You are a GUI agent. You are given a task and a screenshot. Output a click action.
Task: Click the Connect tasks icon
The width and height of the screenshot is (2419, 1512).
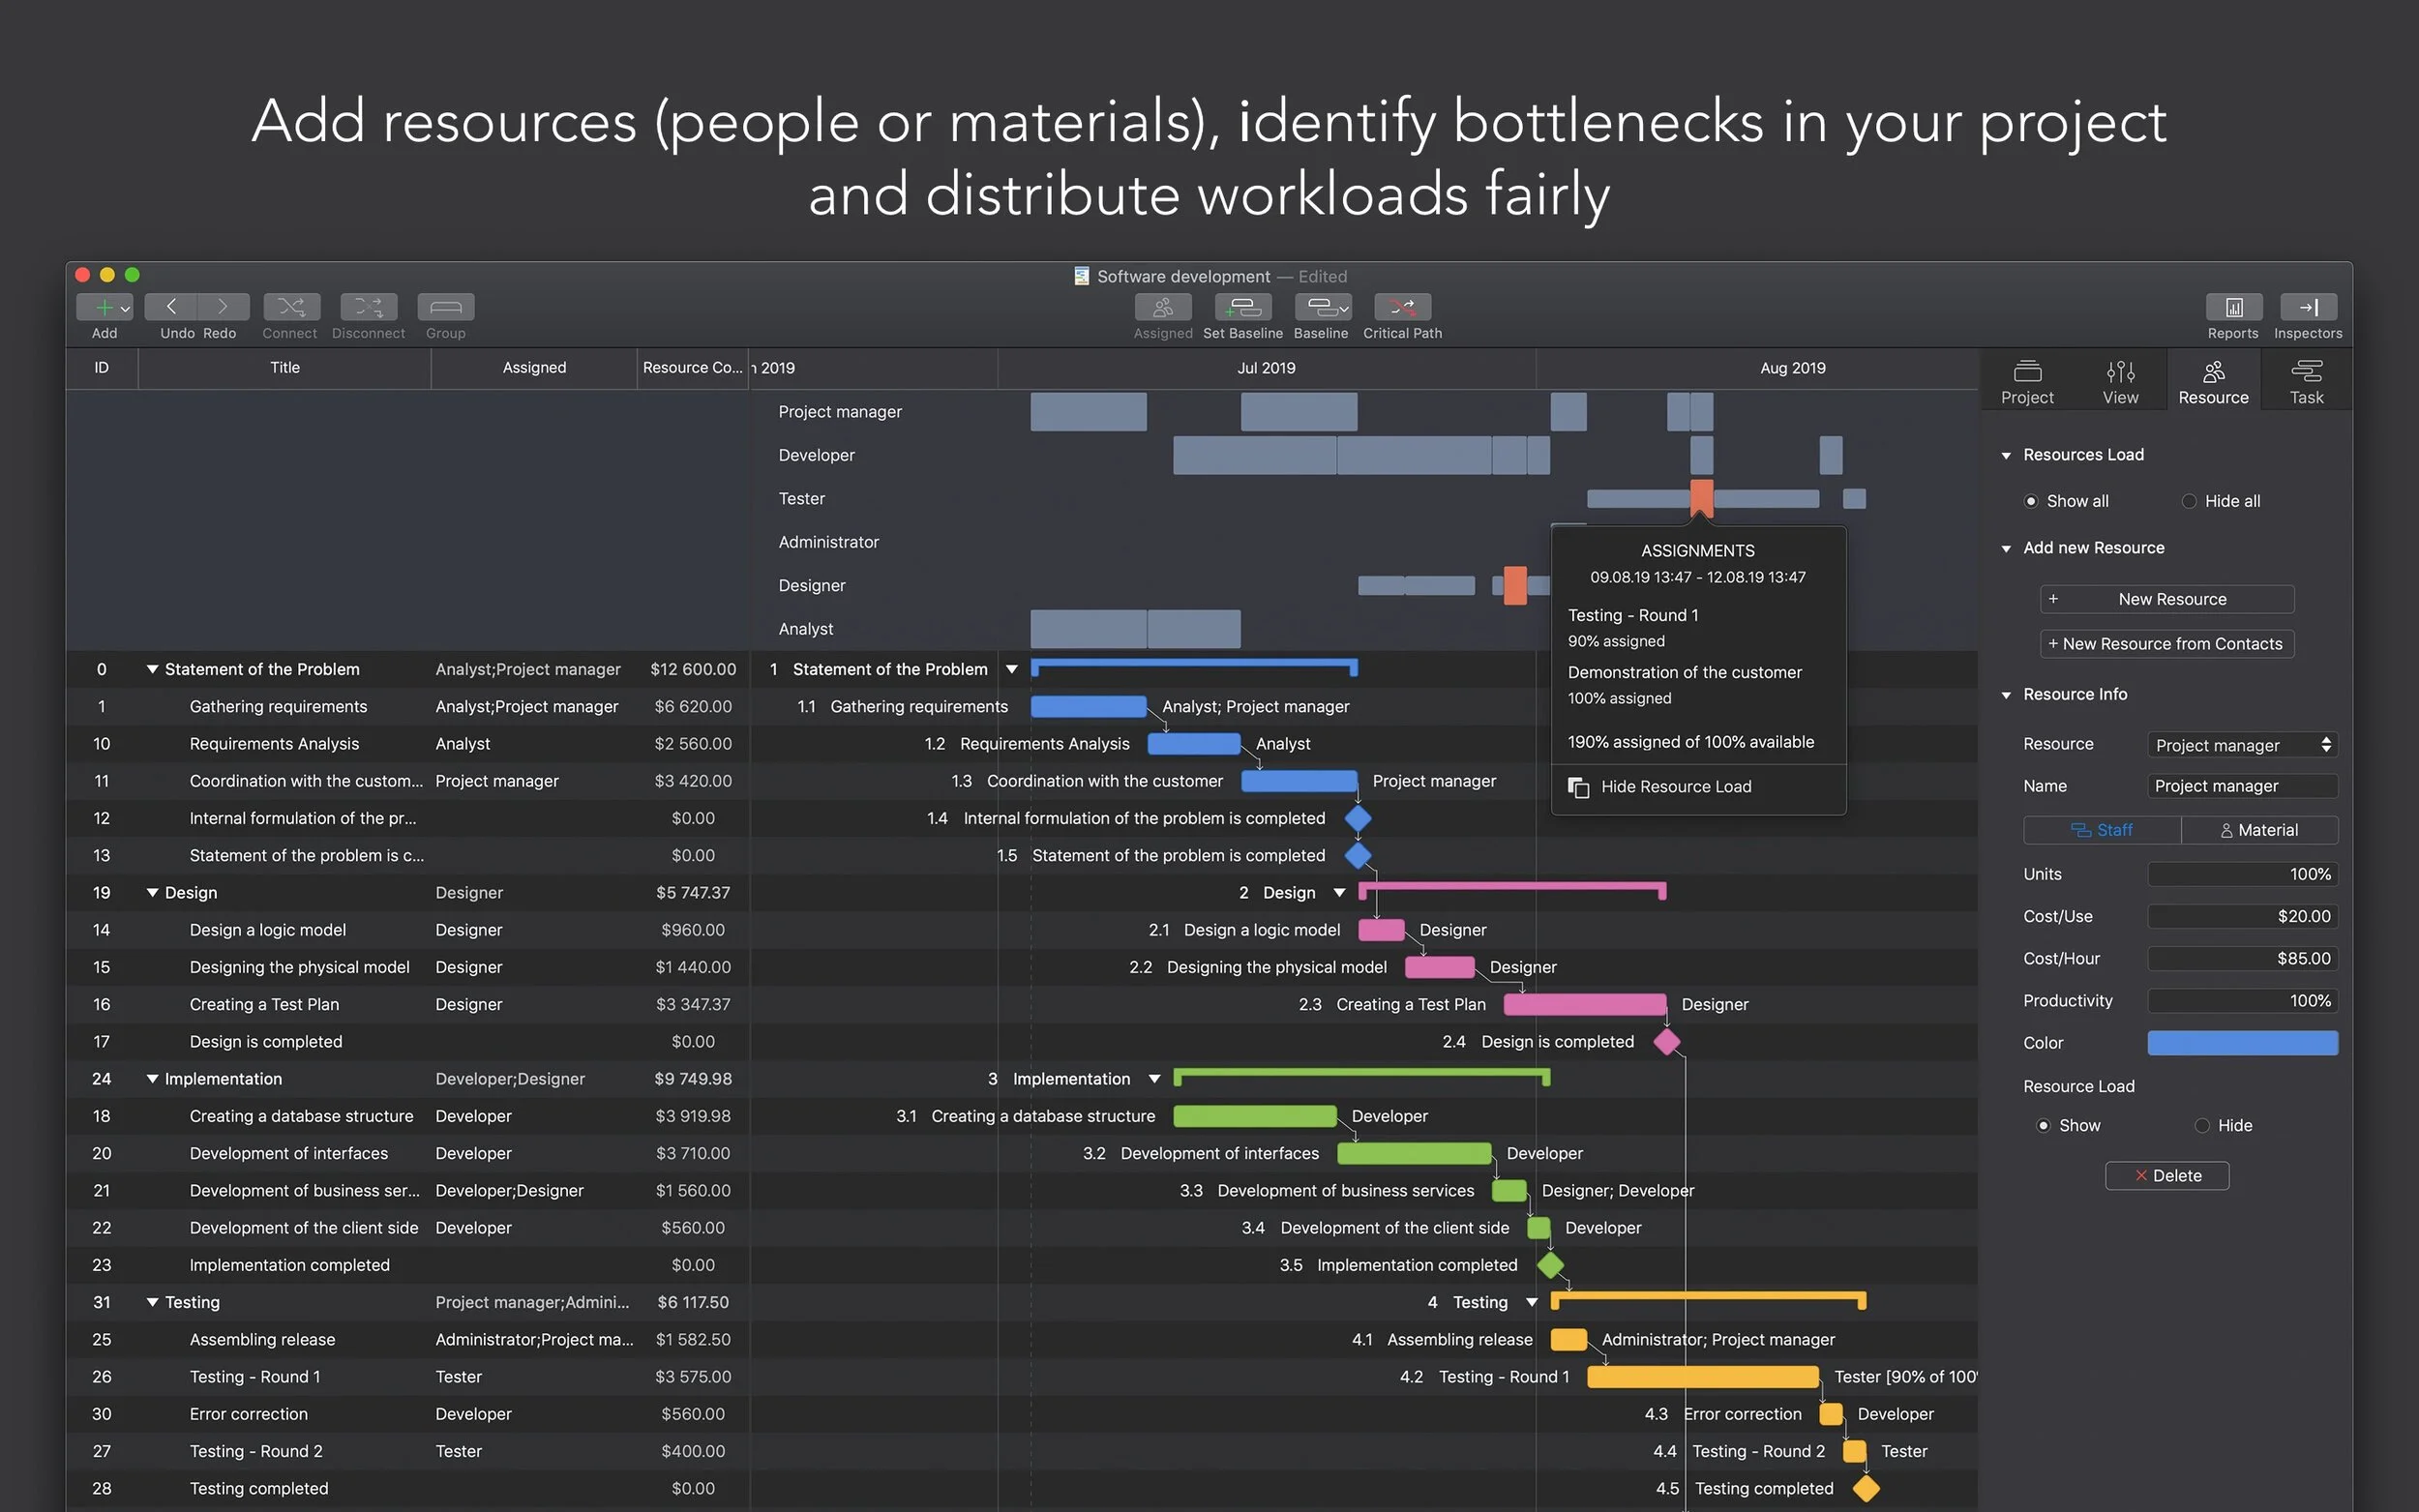click(291, 307)
